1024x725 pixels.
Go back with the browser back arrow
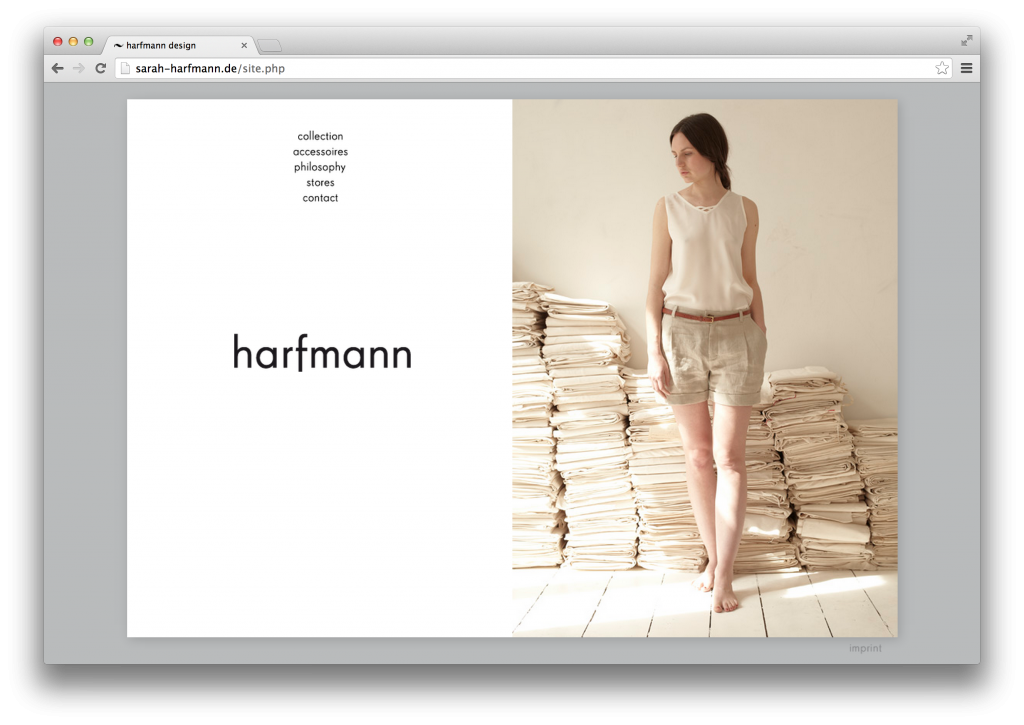(x=57, y=68)
